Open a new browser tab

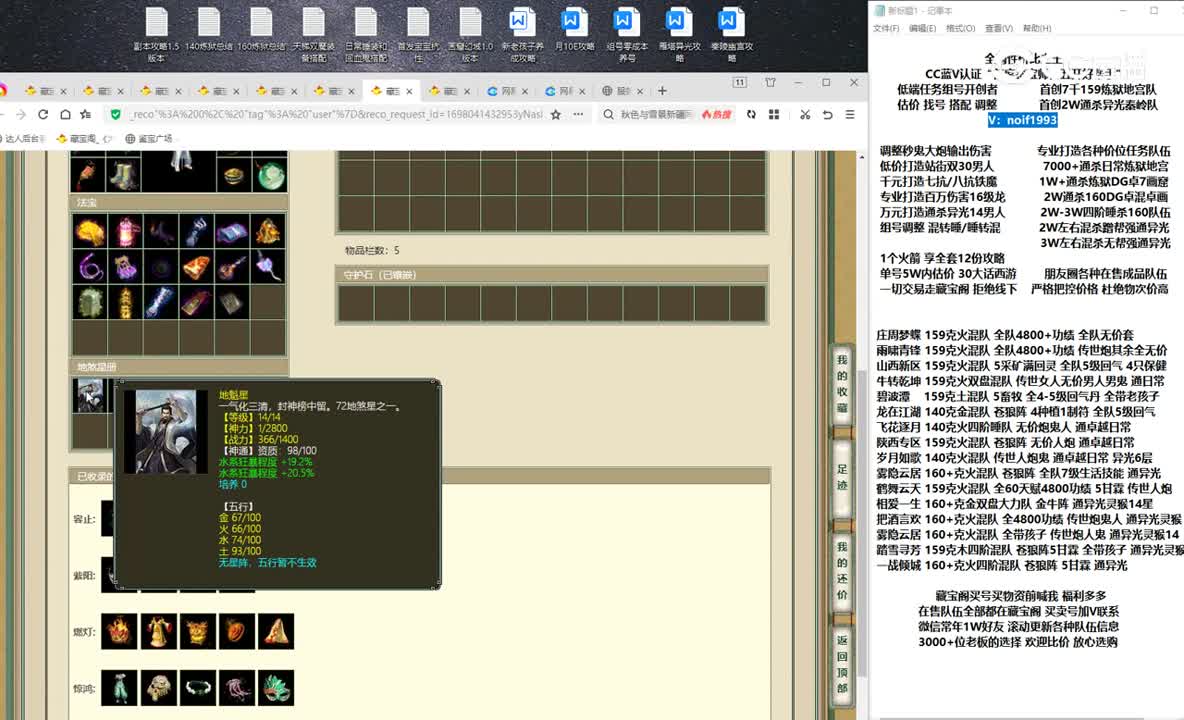[662, 91]
